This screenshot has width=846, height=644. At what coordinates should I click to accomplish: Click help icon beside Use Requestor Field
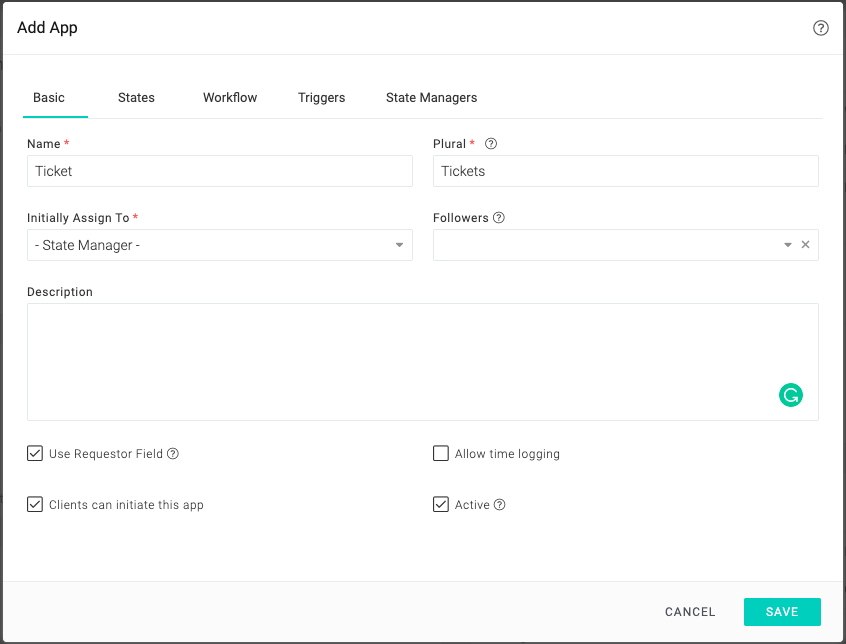(173, 454)
